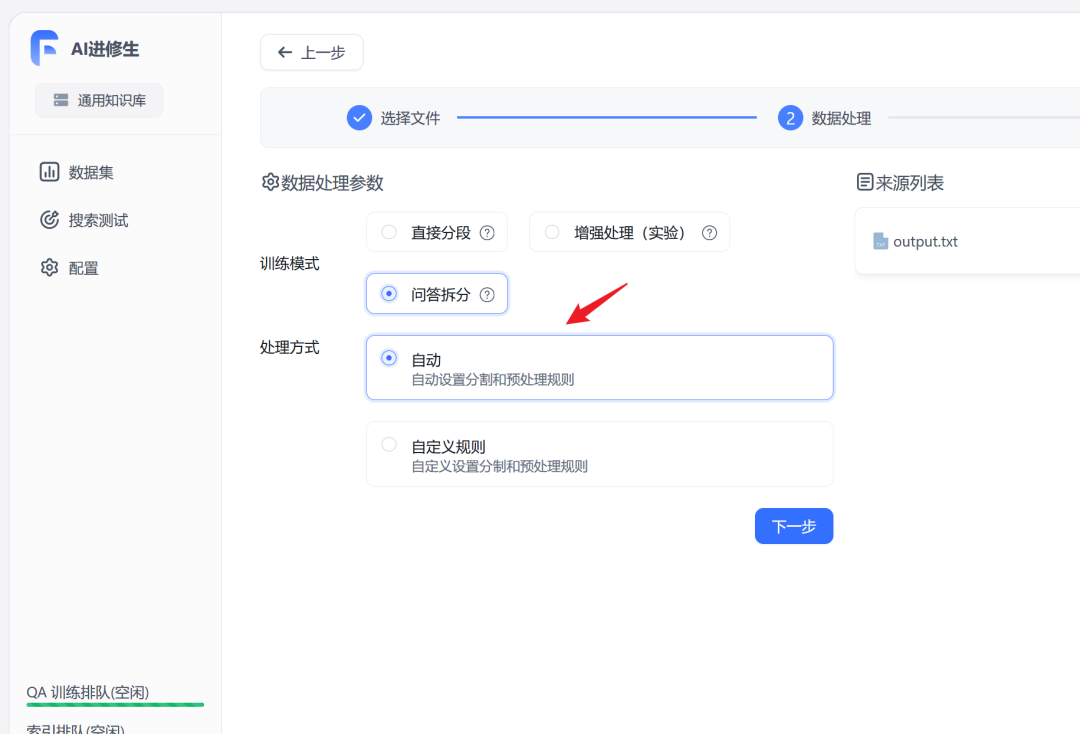Go back with the 上一步 button
The width and height of the screenshot is (1080, 734).
coord(311,52)
